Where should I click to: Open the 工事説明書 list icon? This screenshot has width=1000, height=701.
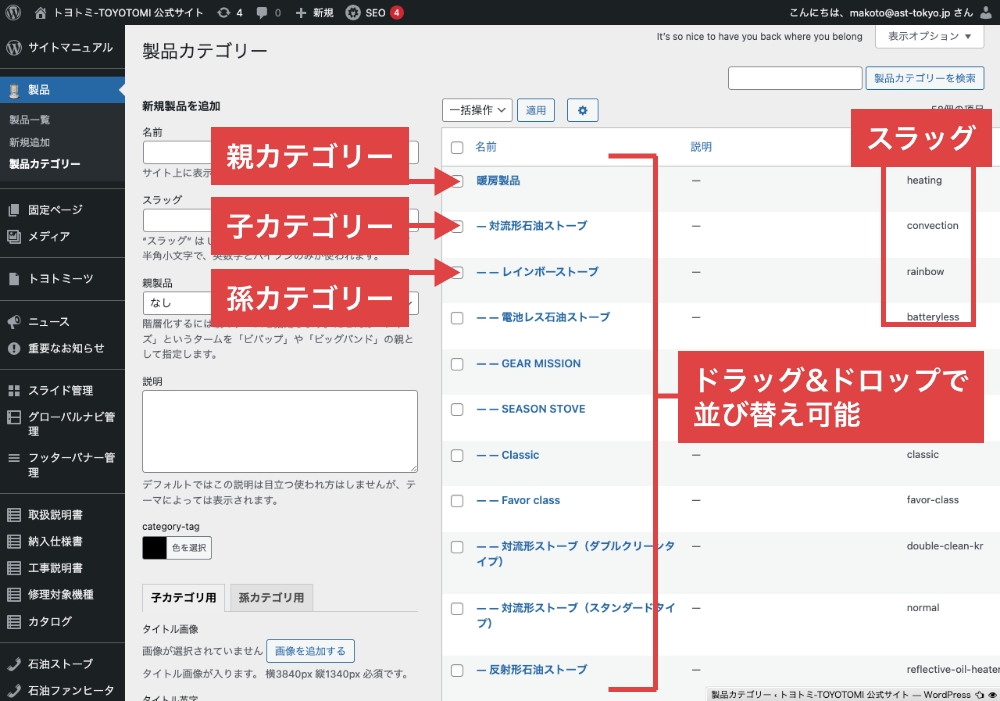[14, 568]
